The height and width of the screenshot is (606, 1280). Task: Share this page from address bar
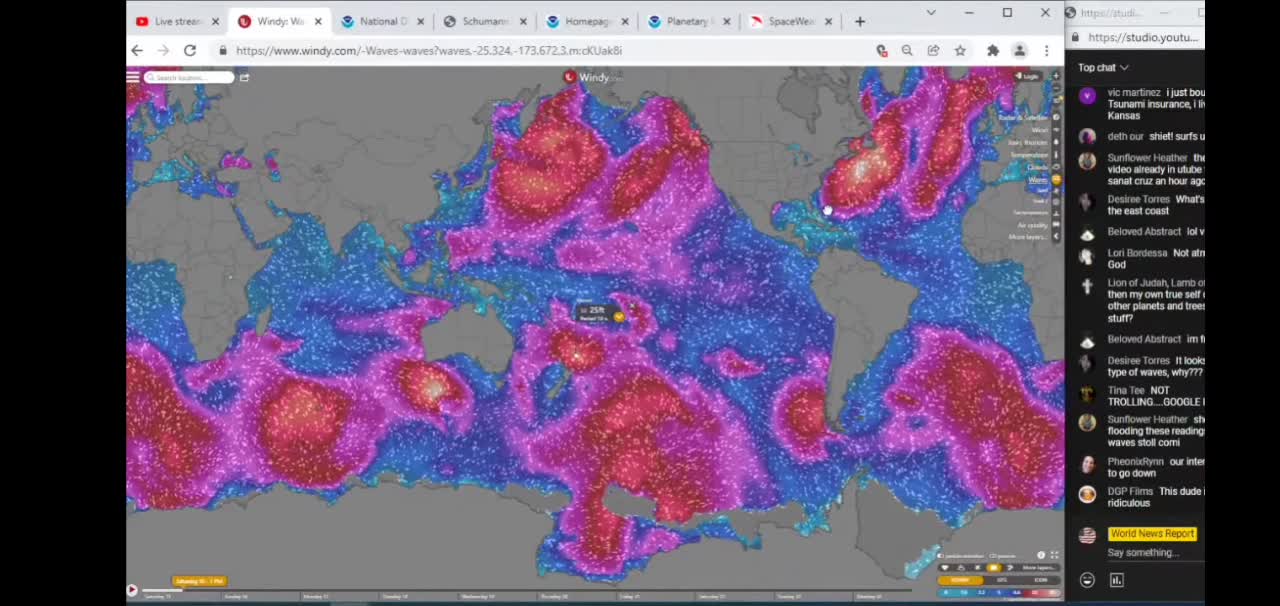pos(933,50)
